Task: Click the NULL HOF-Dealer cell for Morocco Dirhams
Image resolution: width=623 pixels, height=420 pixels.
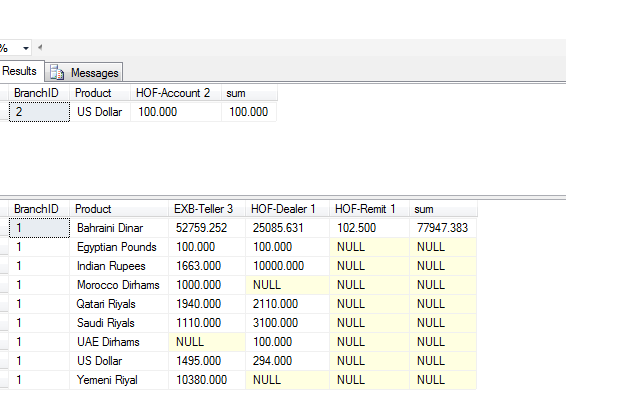Action: click(287, 285)
